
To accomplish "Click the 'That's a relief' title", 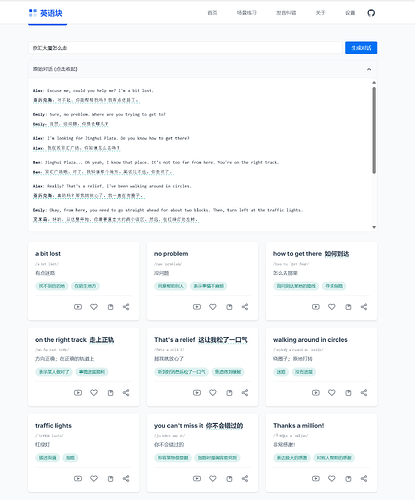I will click(174, 340).
